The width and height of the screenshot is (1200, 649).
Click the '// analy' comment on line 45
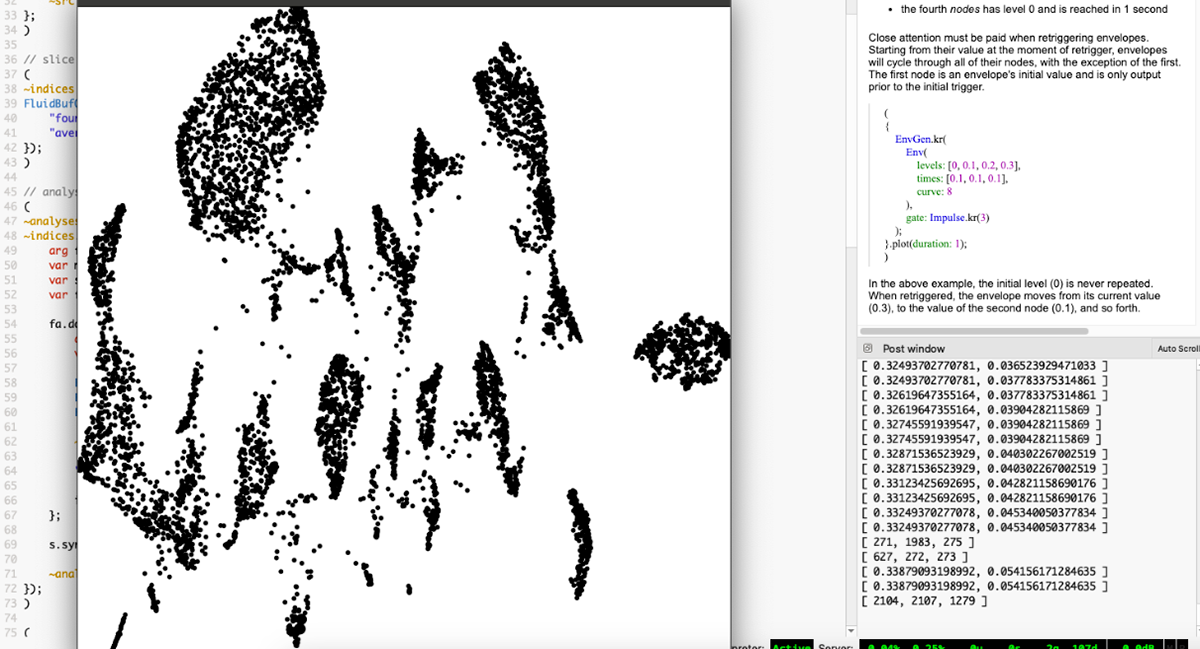[51, 191]
